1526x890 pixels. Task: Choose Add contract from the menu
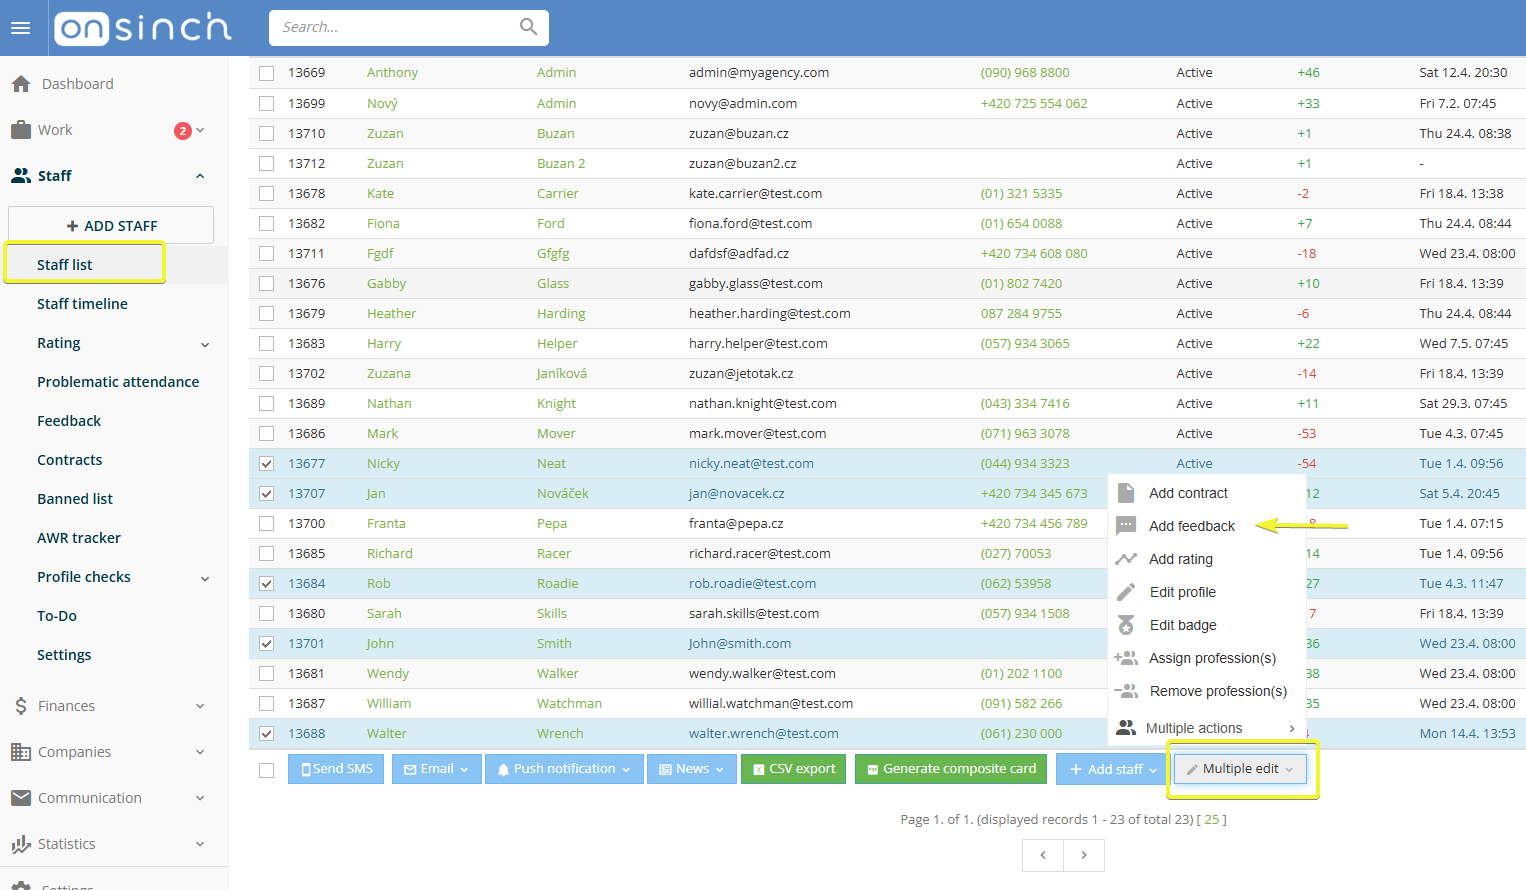[x=1188, y=493]
